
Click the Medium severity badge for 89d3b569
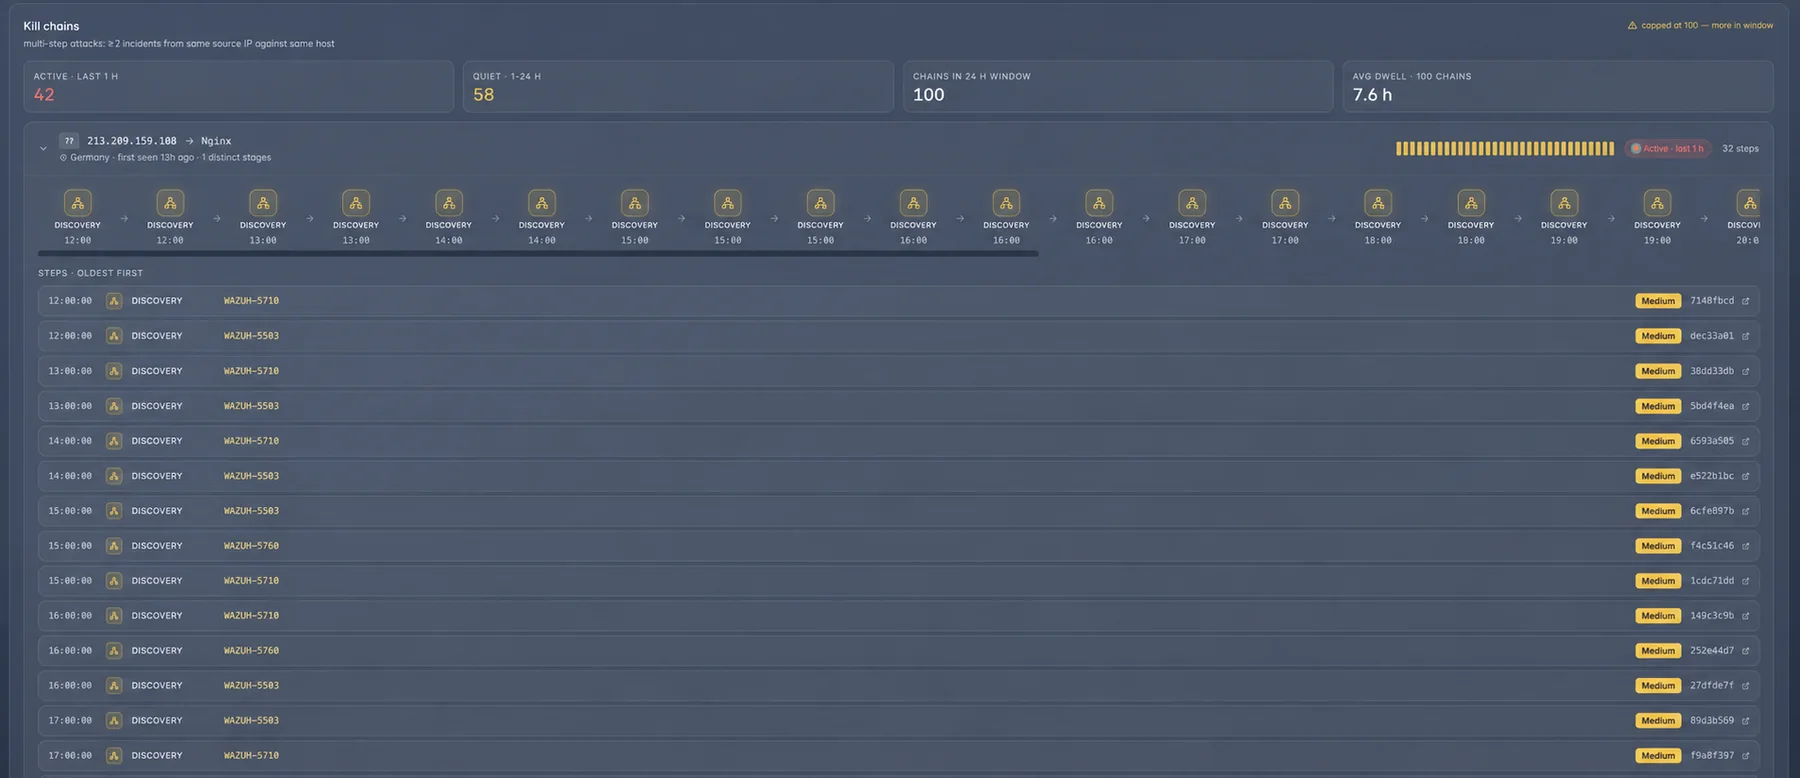pyautogui.click(x=1658, y=721)
